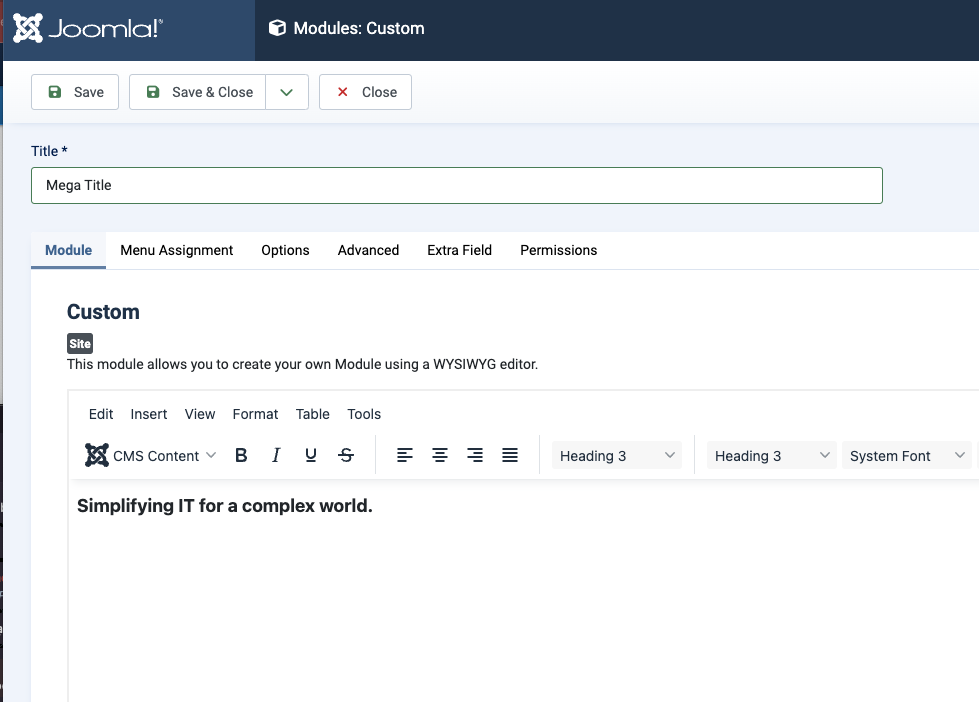979x702 pixels.
Task: Click the Joomla logo in header
Action: 88,29
